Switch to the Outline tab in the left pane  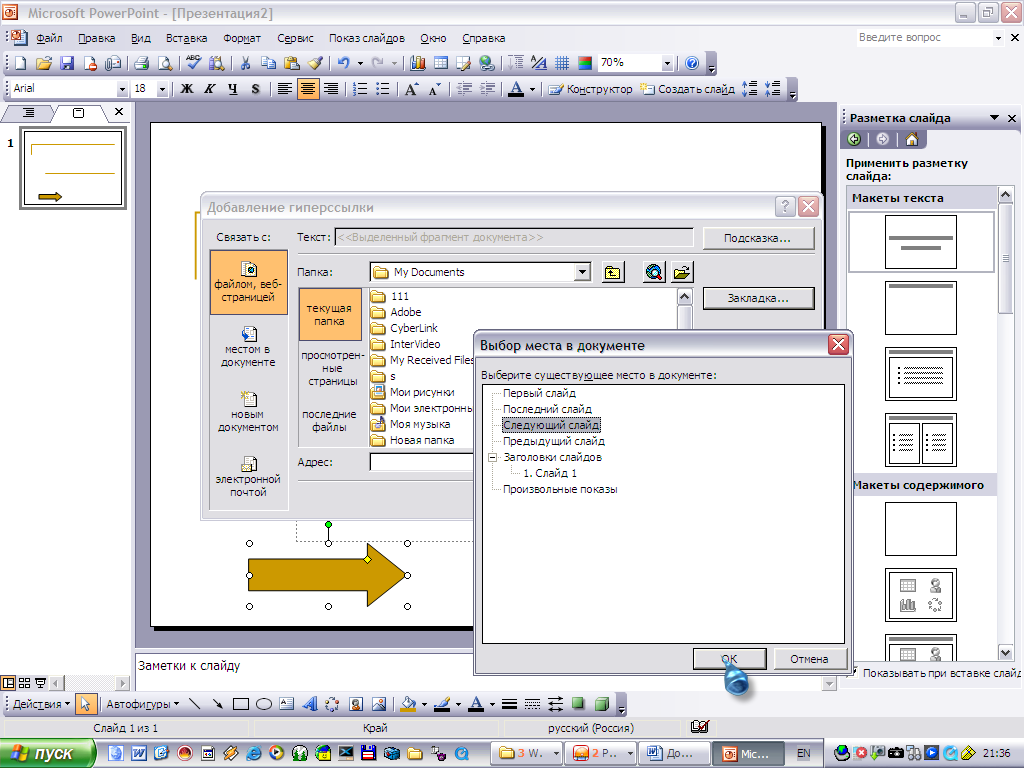[x=28, y=113]
